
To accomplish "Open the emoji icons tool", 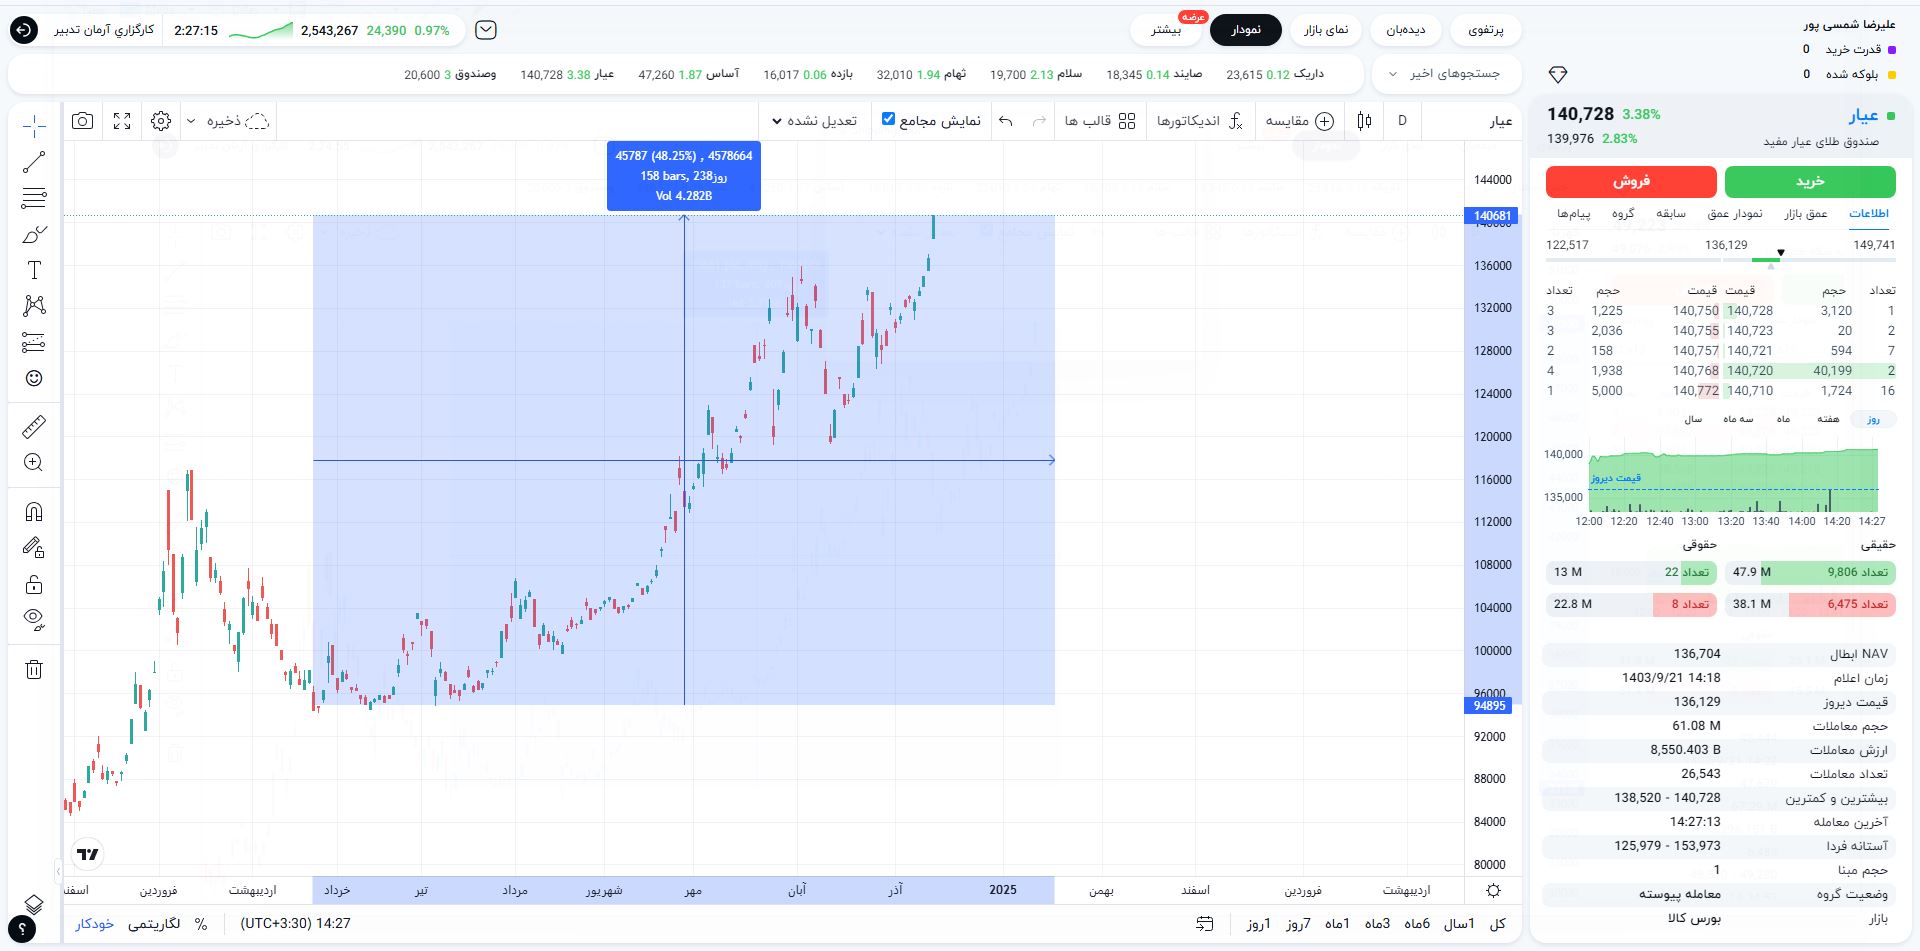I will (34, 378).
